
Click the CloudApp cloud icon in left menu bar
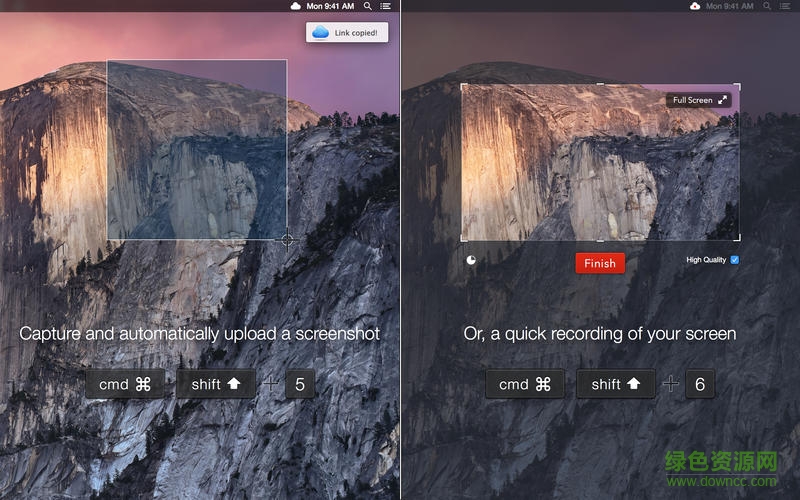(295, 6)
